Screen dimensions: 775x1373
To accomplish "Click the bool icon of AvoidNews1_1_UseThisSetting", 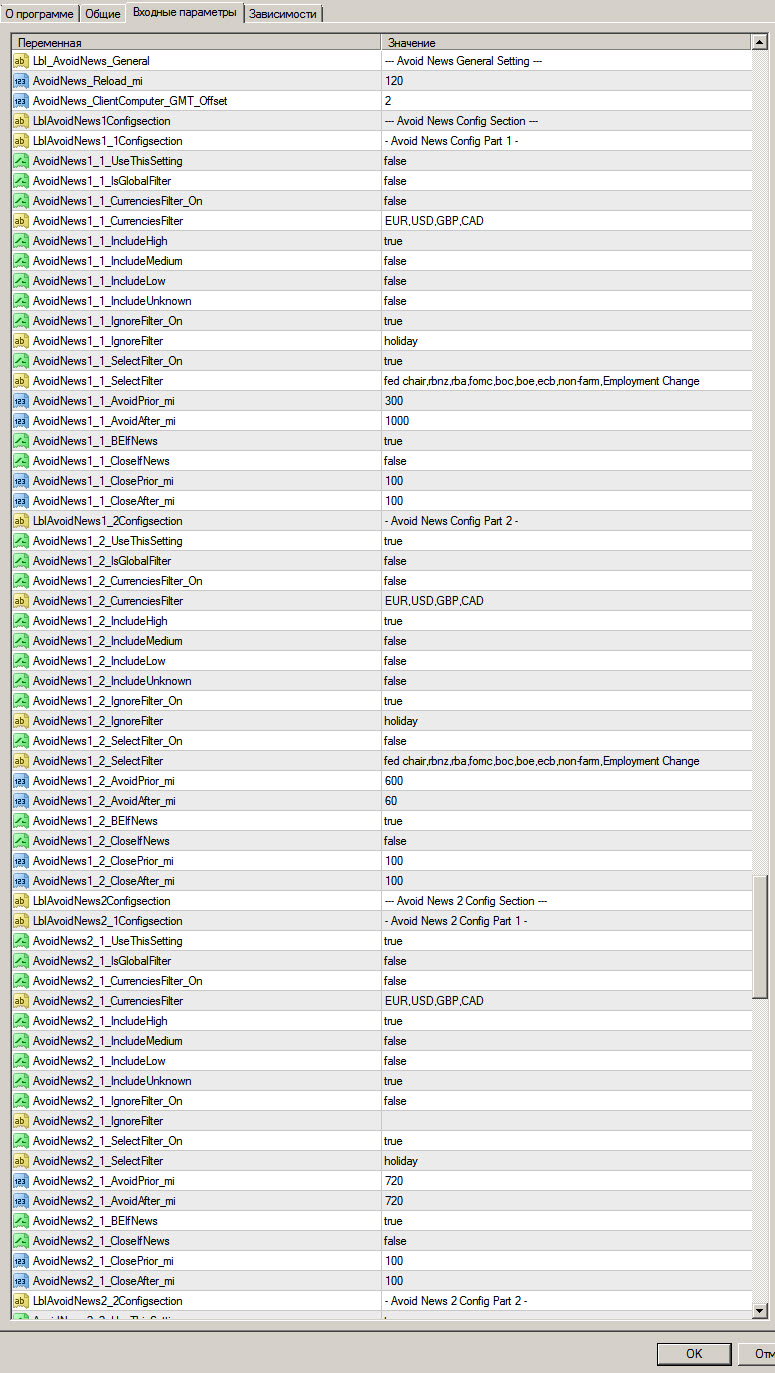I will pyautogui.click(x=21, y=161).
